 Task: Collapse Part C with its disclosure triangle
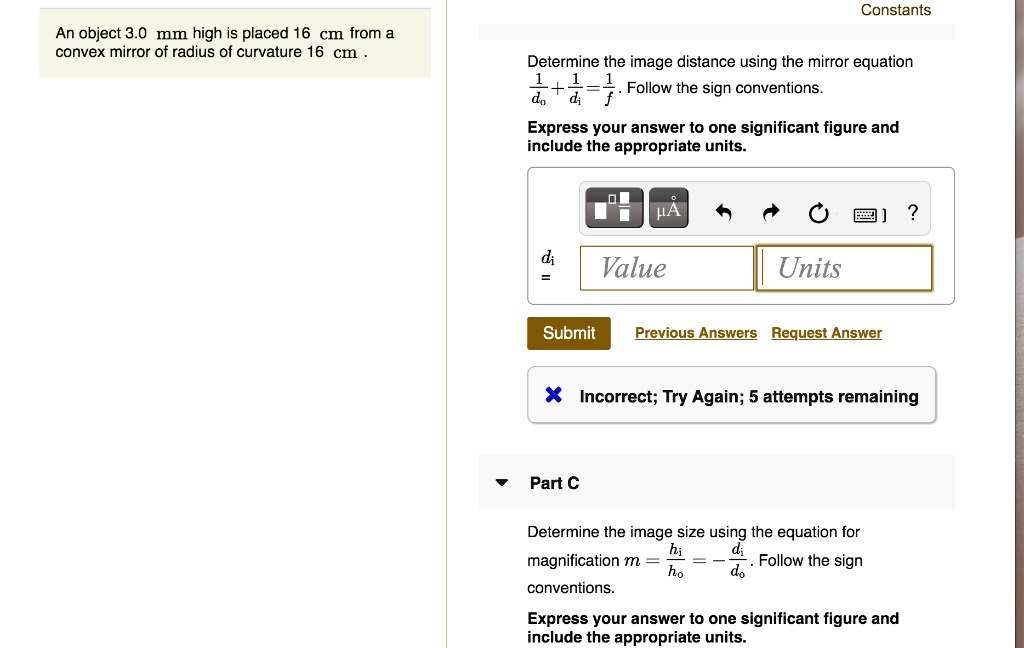[502, 482]
